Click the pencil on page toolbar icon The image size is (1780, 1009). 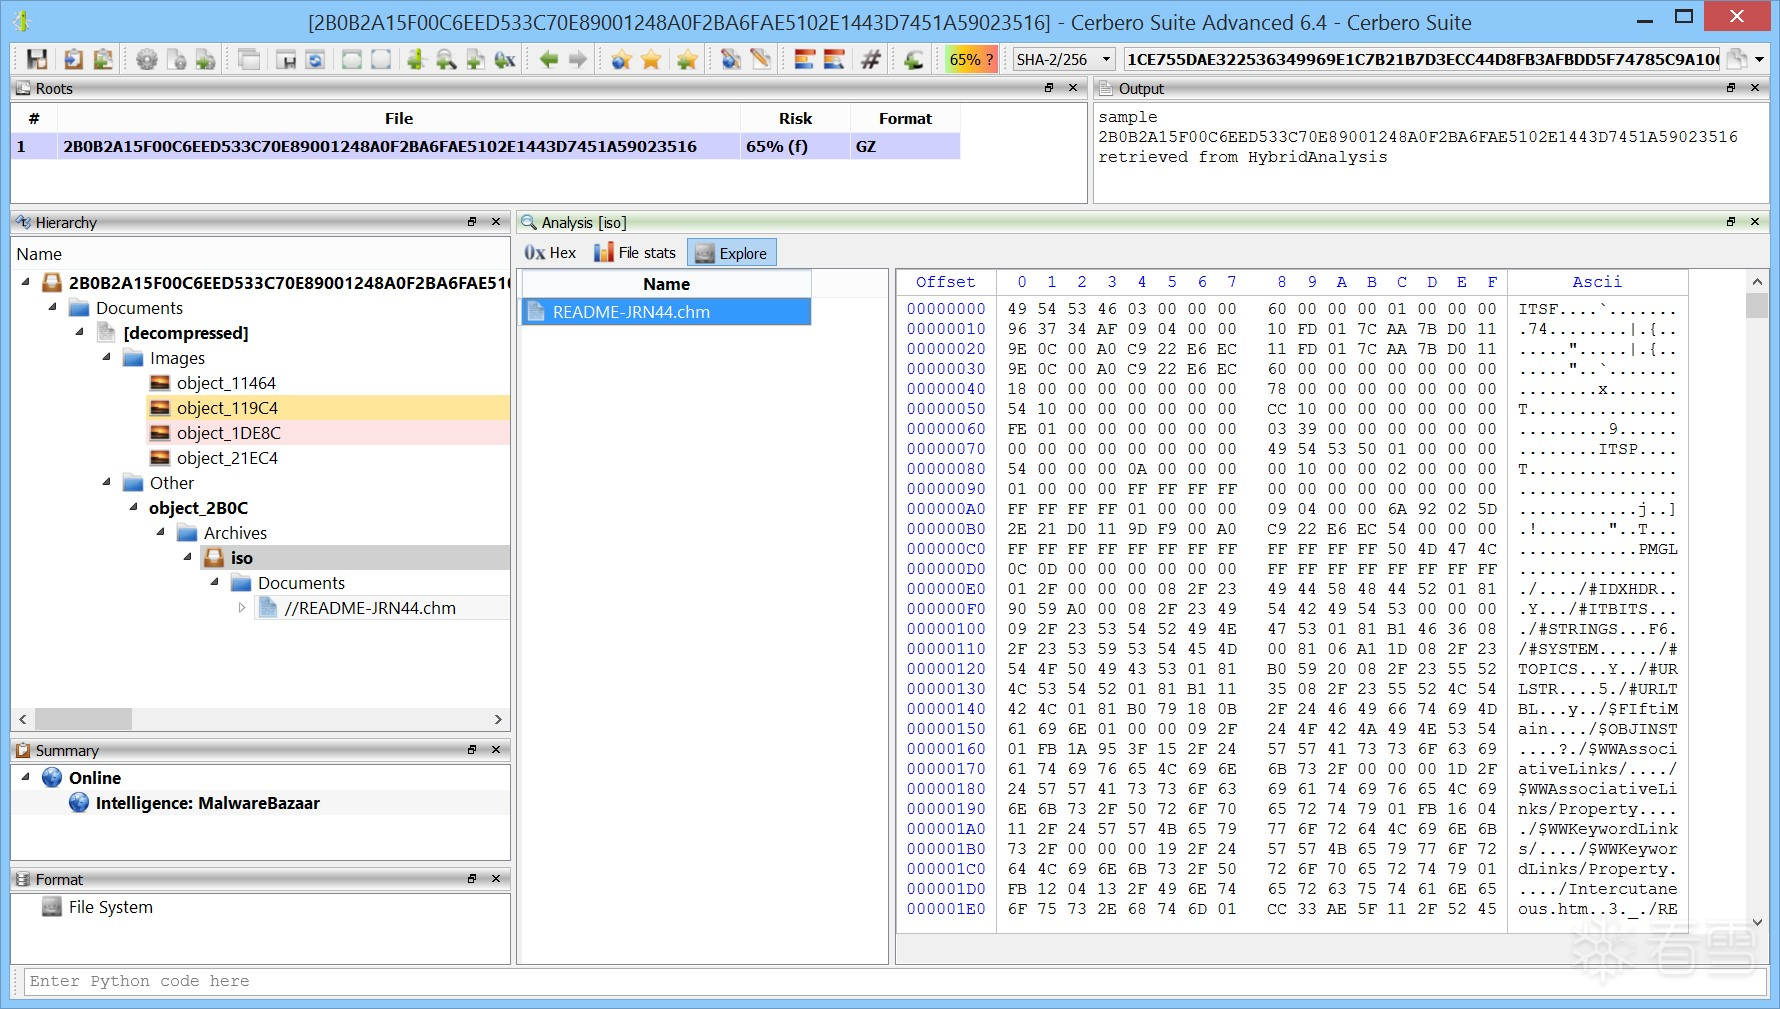point(760,59)
